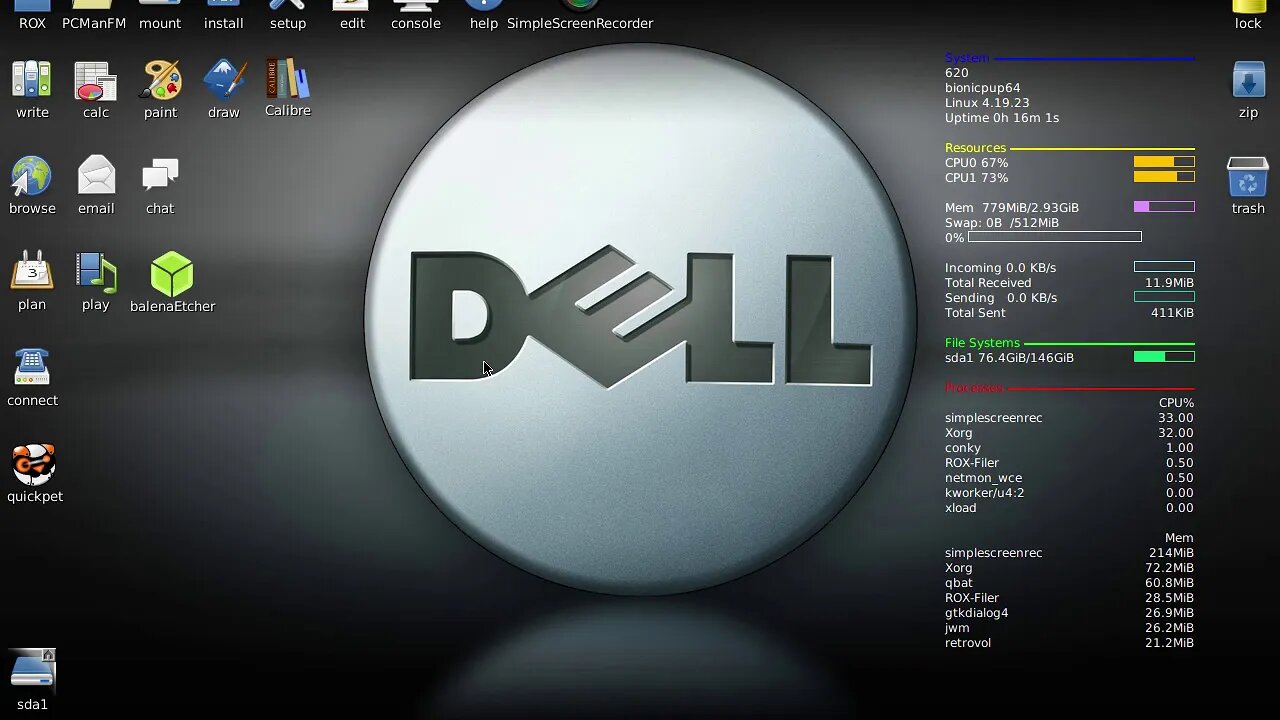Click the System section heading
The height and width of the screenshot is (720, 1280).
967,58
